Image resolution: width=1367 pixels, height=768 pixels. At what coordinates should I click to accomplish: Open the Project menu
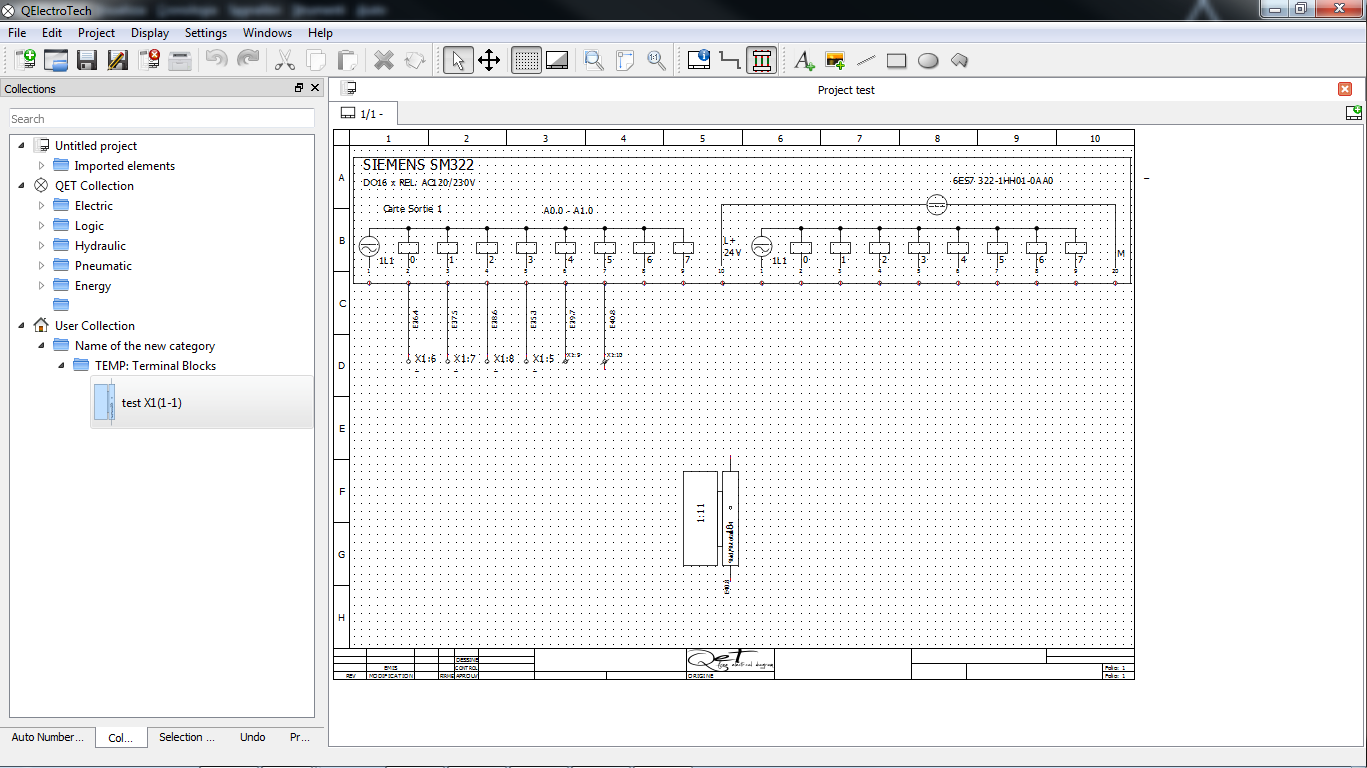tap(96, 33)
